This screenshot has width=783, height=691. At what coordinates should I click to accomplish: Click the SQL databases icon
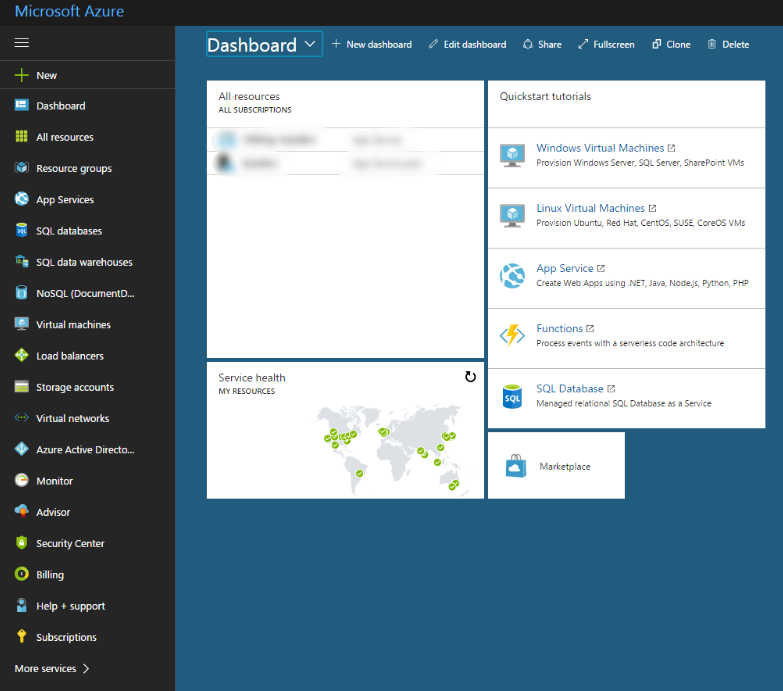pyautogui.click(x=21, y=230)
